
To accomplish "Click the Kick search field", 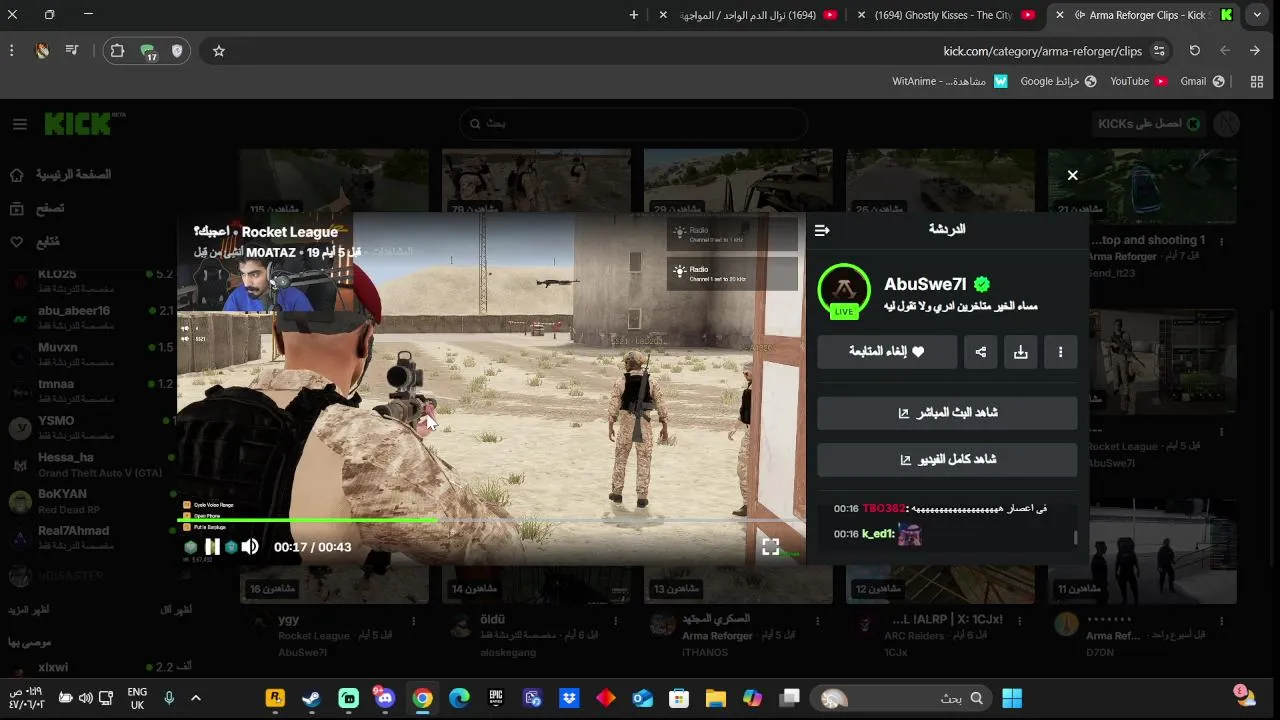I will click(x=633, y=124).
